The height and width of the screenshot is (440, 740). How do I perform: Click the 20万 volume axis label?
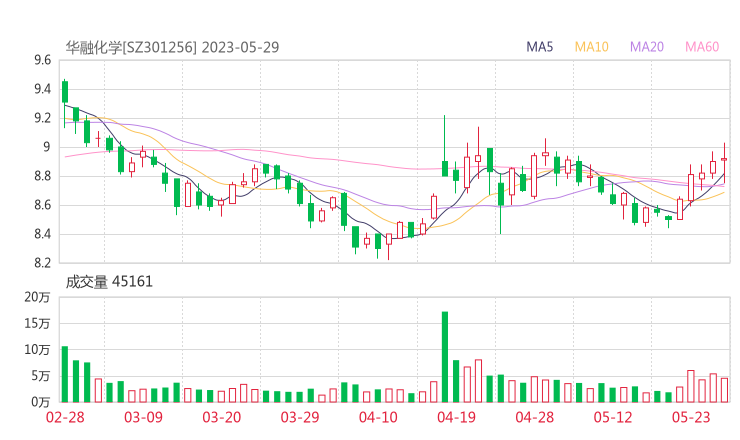tap(37, 297)
